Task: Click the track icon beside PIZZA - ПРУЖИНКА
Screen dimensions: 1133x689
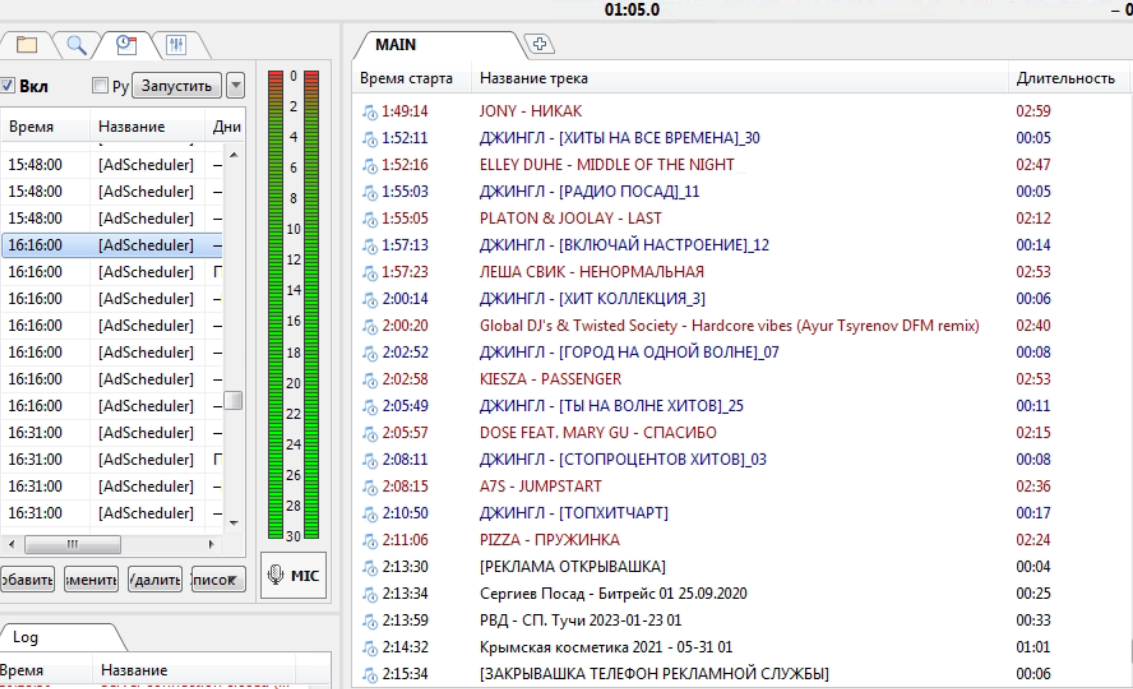Action: [x=369, y=540]
